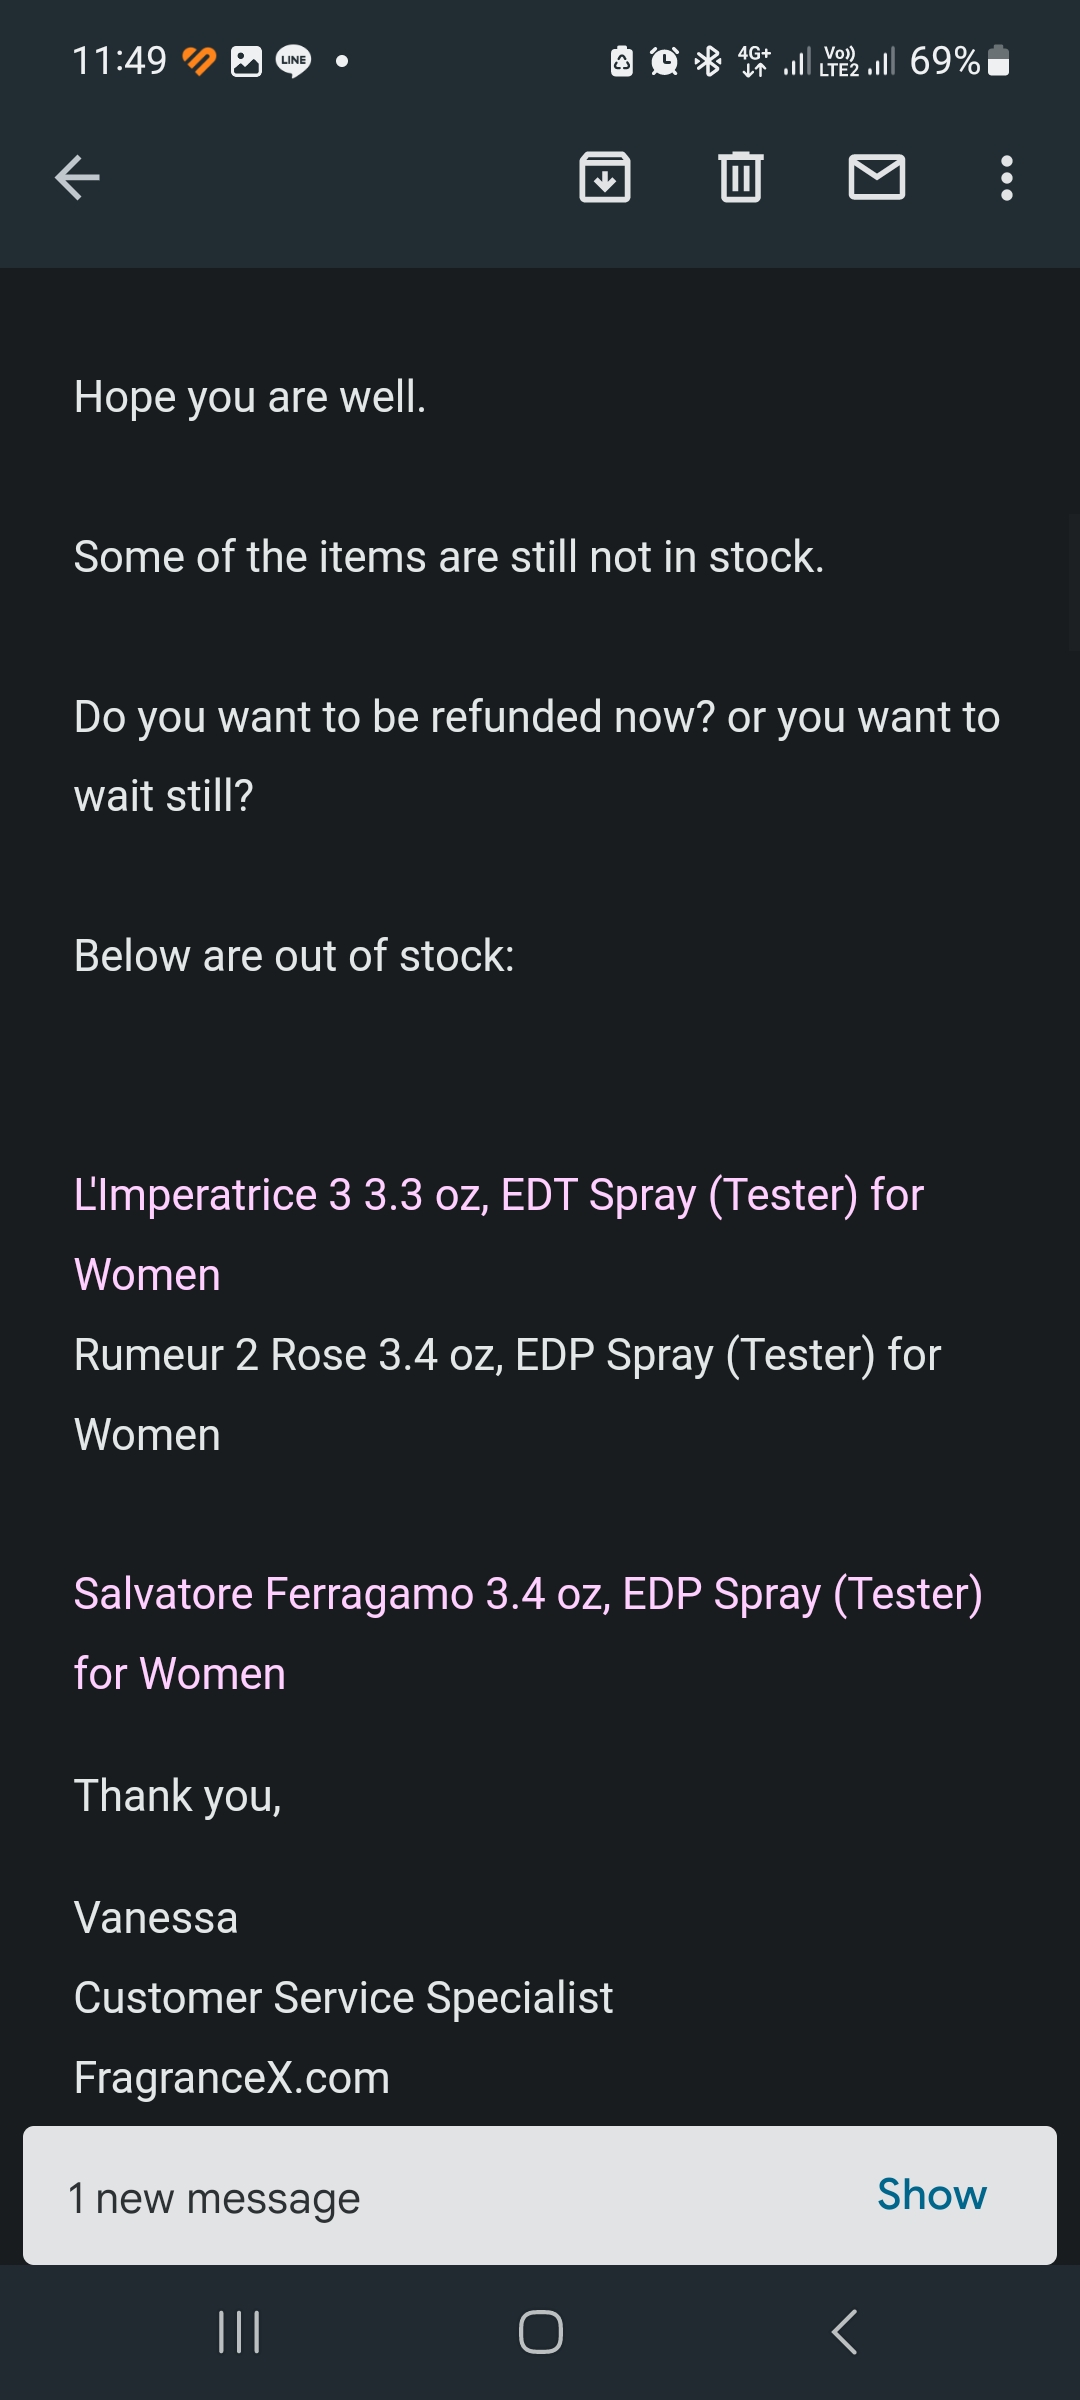The height and width of the screenshot is (2400, 1080).
Task: Tap the clock showing 11:49
Action: [x=119, y=61]
